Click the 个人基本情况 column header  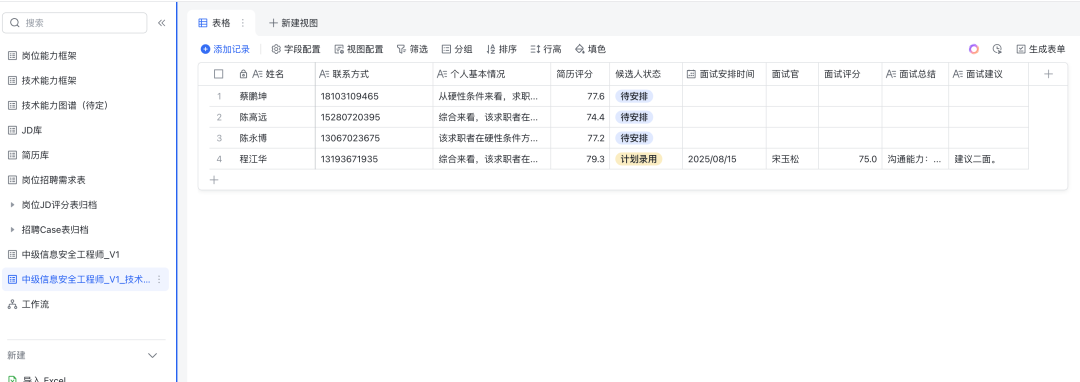coord(492,74)
